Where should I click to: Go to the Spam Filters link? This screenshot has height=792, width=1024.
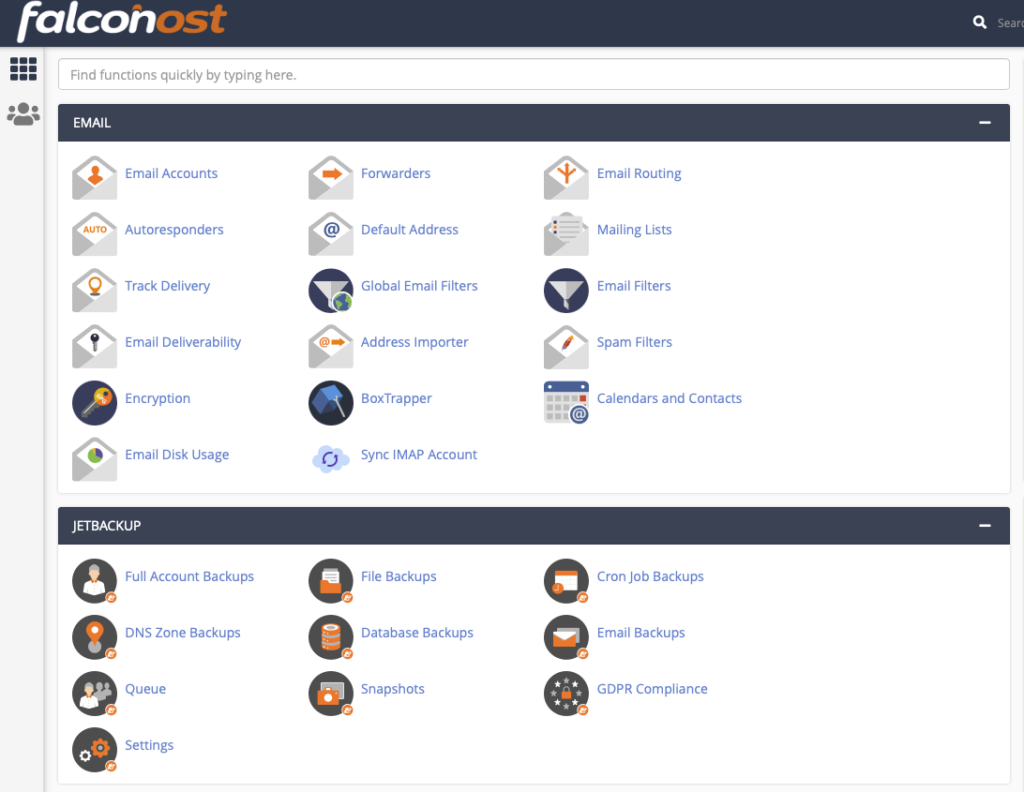pos(634,342)
